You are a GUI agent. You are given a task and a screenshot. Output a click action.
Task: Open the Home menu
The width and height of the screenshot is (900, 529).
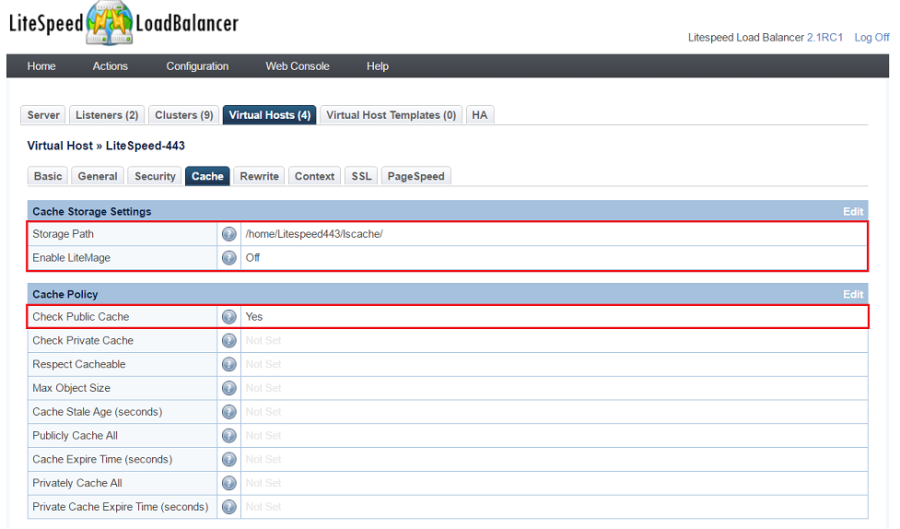point(41,66)
